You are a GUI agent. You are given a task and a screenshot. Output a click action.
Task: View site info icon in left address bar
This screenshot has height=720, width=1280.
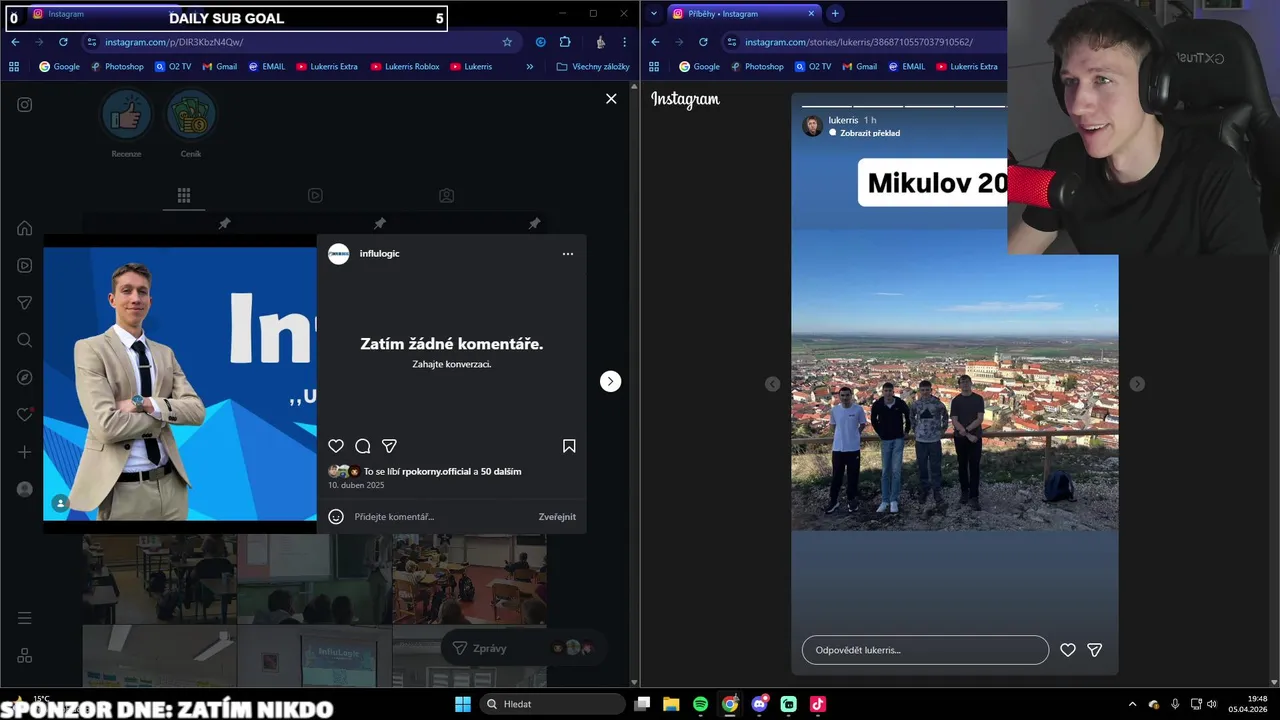[91, 42]
